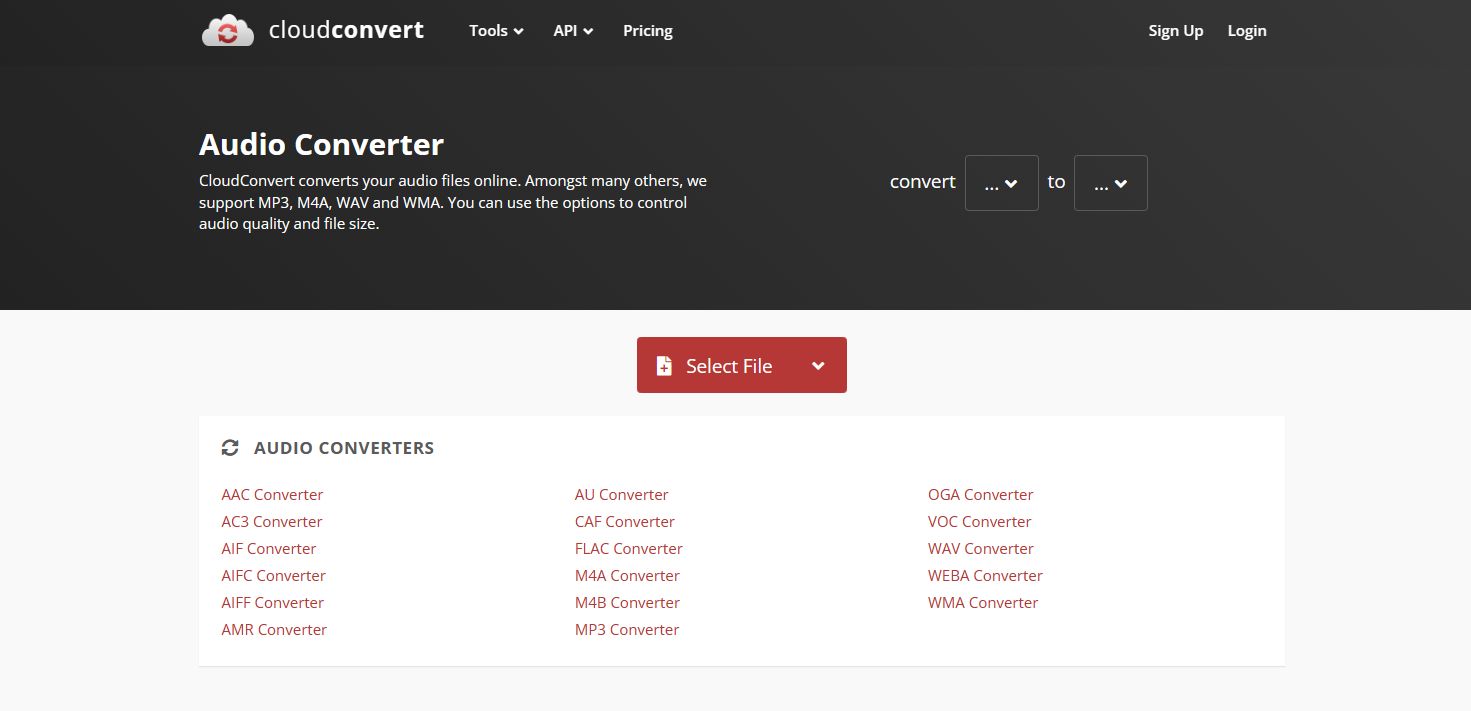Open the Select File source dropdown arrow
Screen dimensions: 1471x711
point(818,366)
